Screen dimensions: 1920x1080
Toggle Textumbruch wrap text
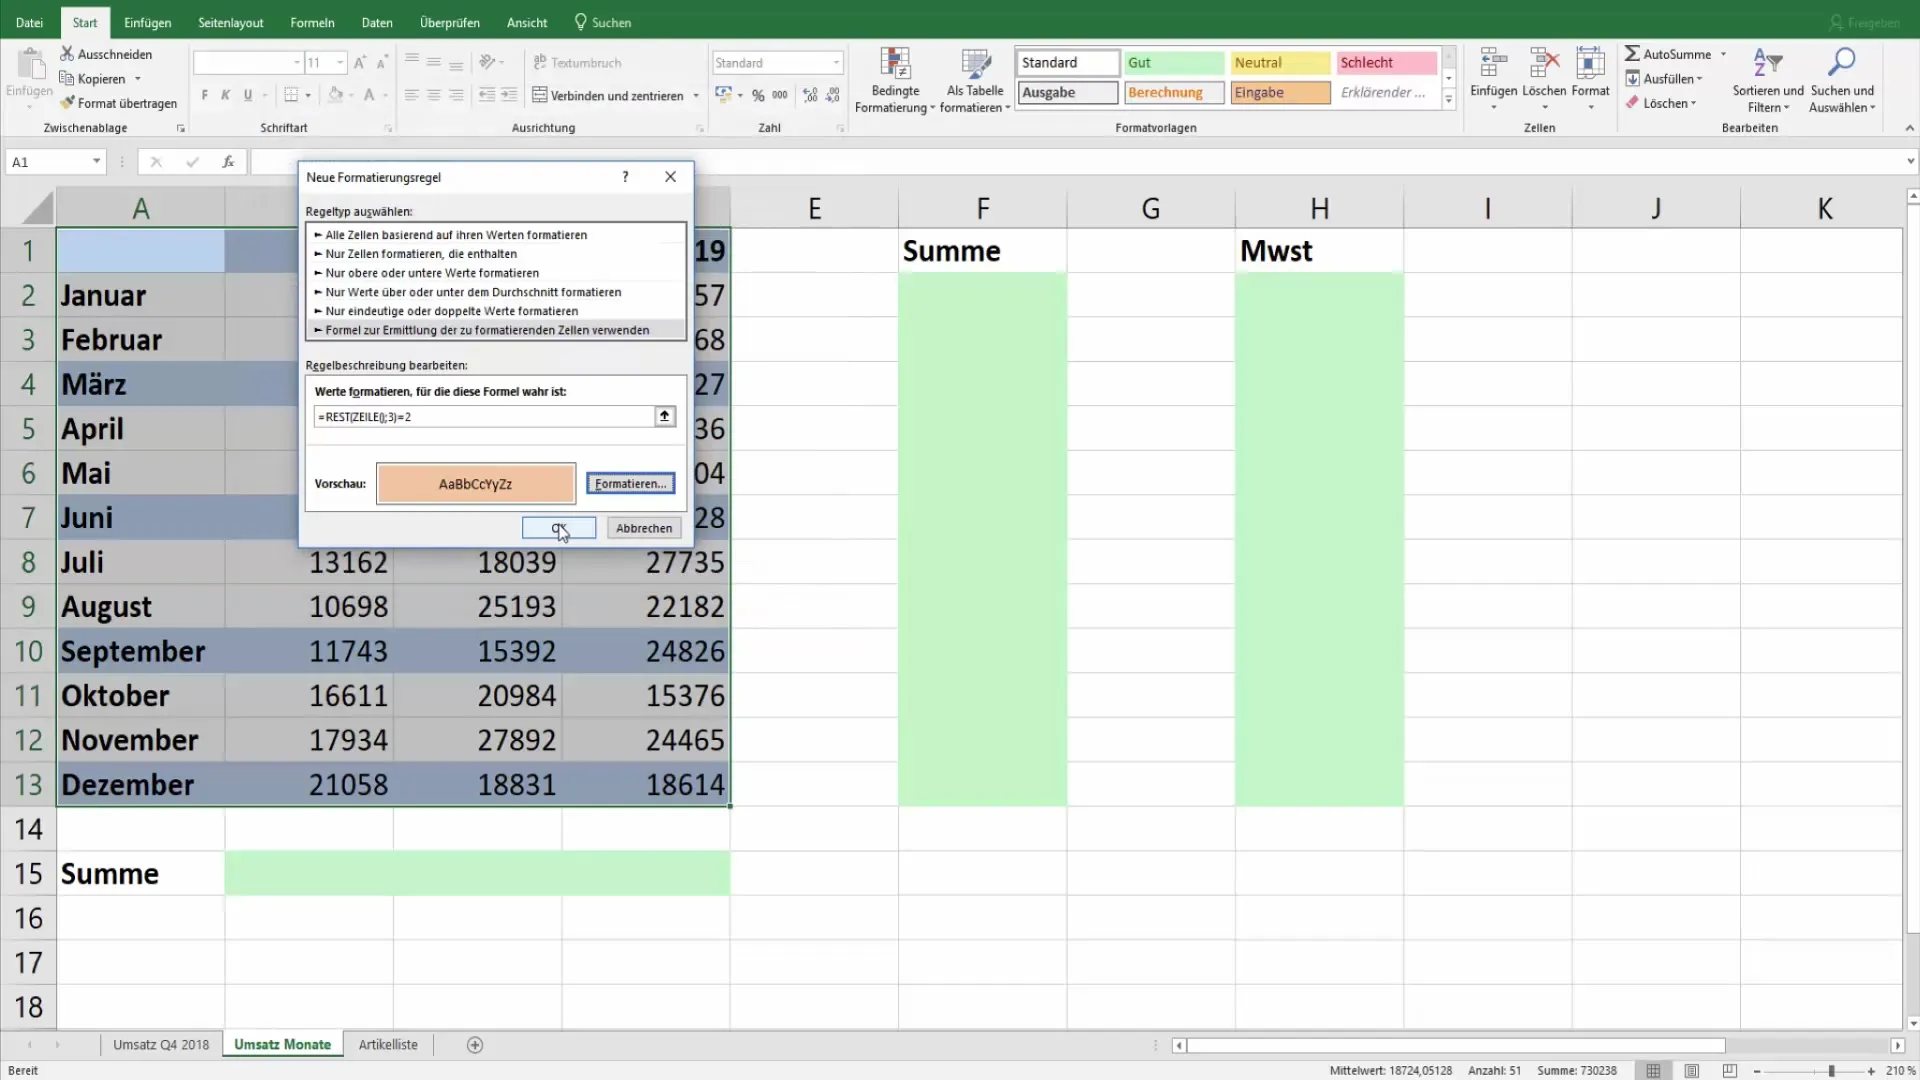[x=577, y=62]
